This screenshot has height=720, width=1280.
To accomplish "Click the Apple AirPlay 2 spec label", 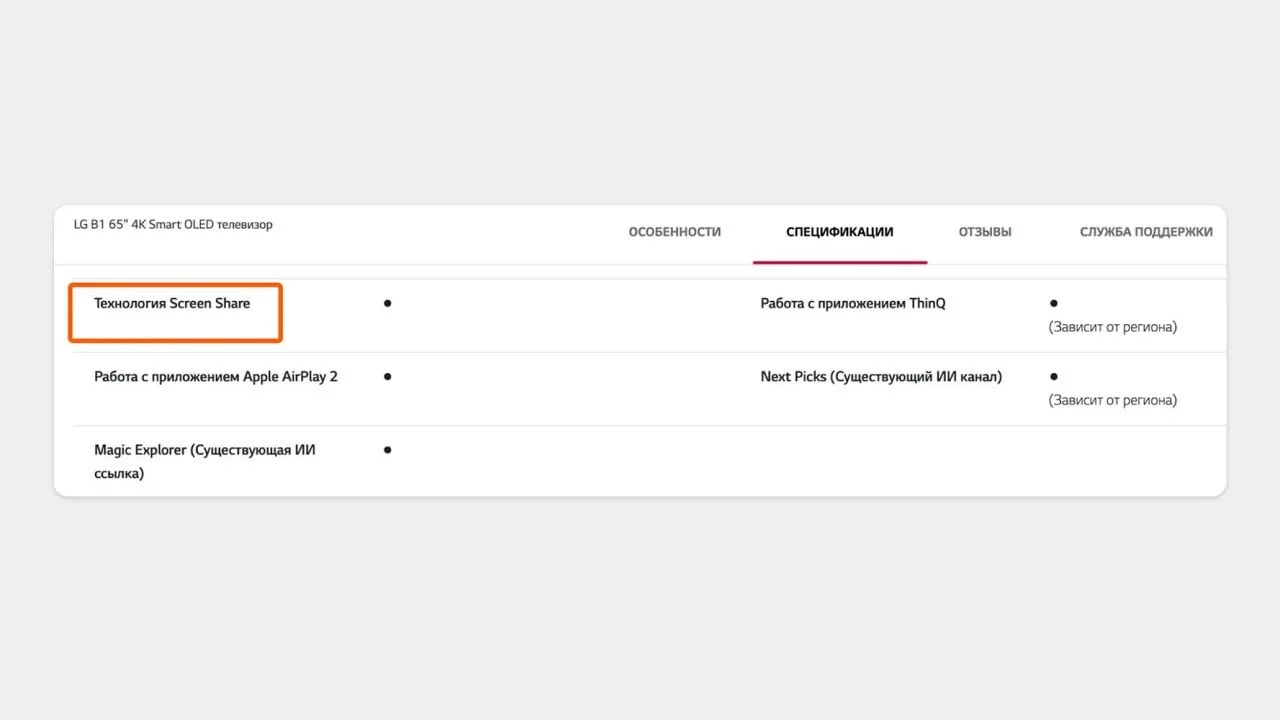I will coord(216,377).
